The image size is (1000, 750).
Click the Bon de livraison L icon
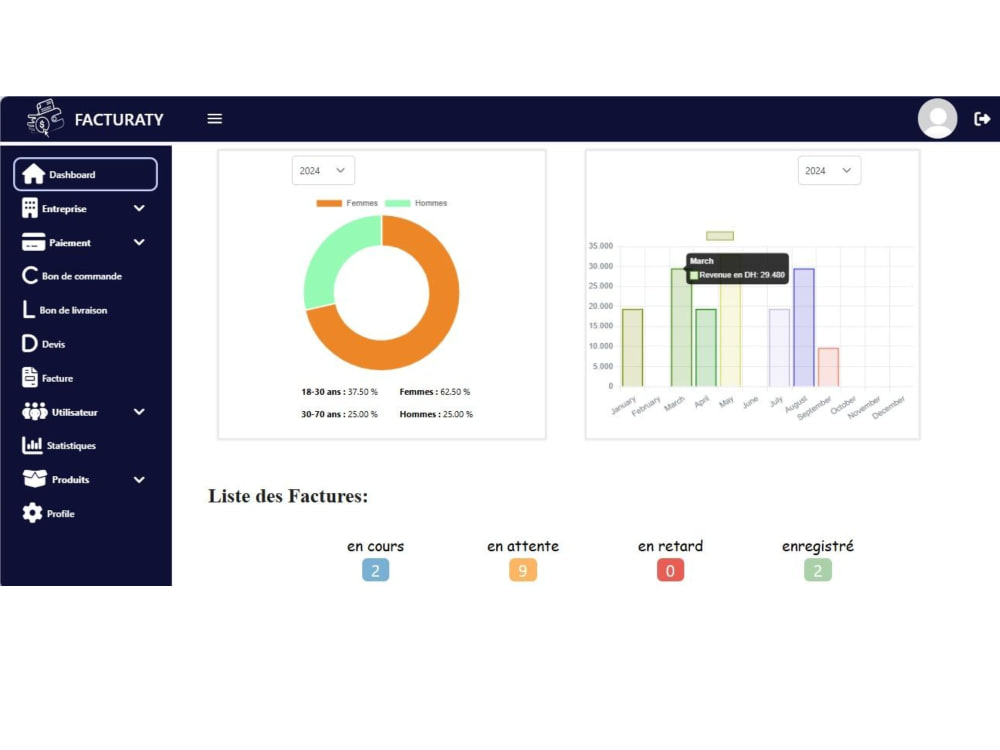pos(28,310)
